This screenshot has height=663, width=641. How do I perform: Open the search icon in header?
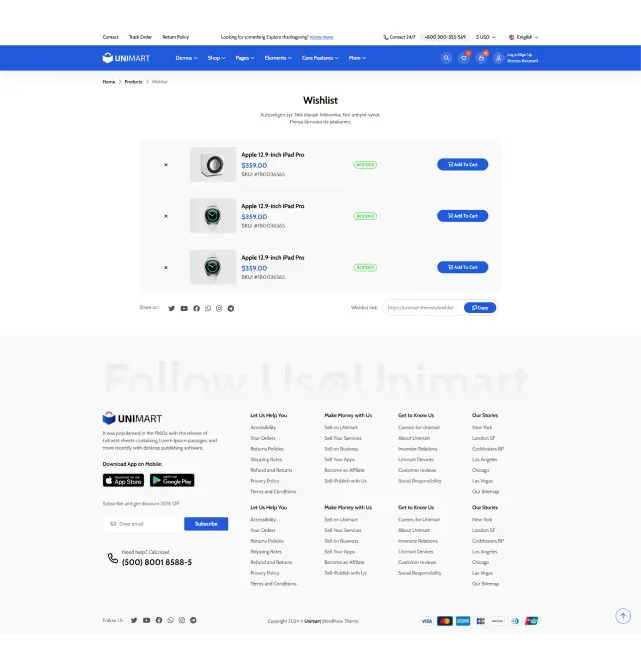tap(446, 58)
